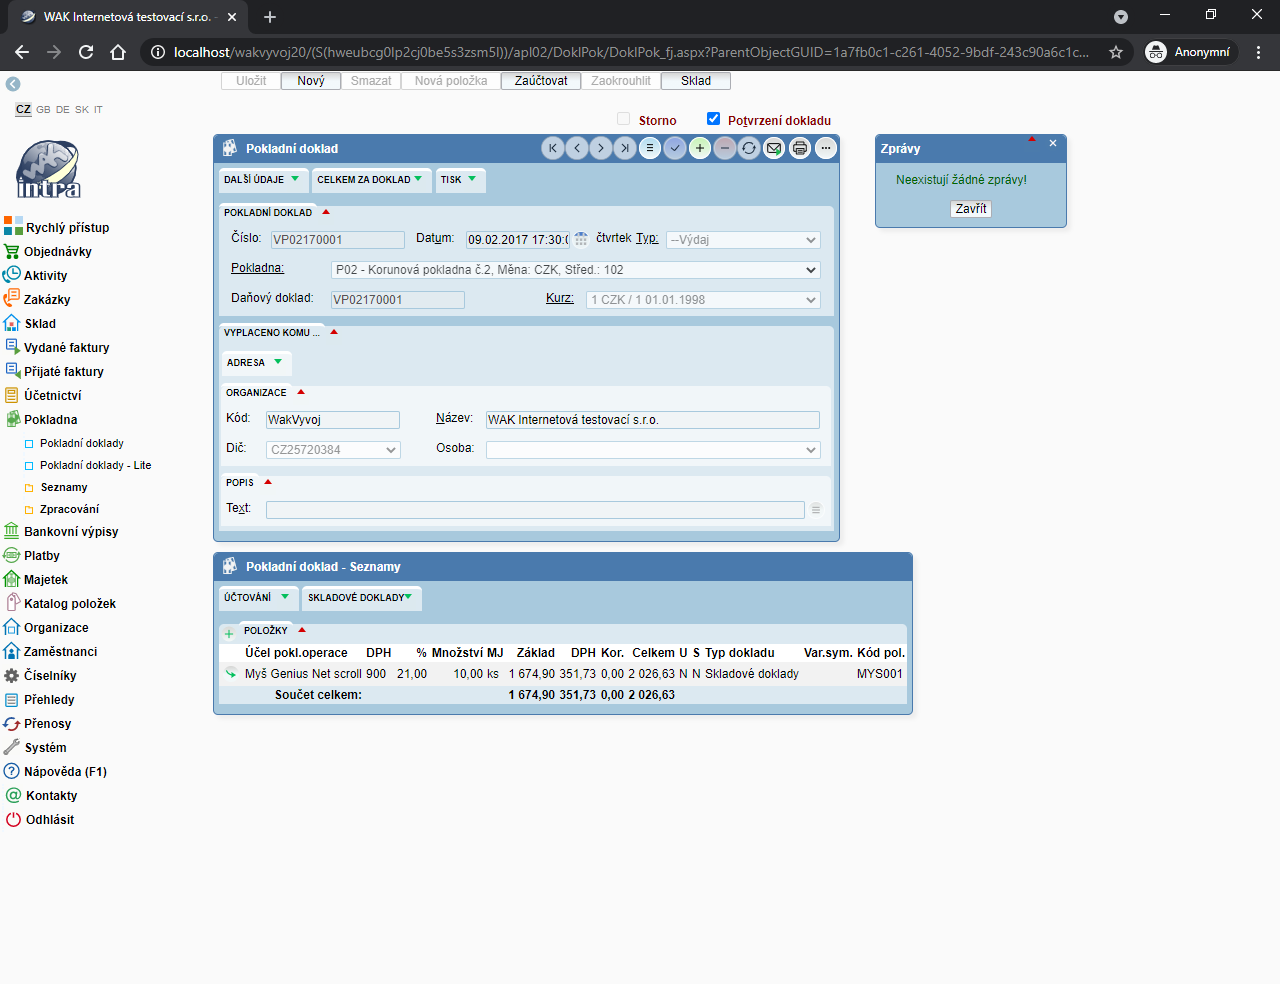The image size is (1280, 984).
Task: Click the Zaúčtovat button
Action: [541, 81]
